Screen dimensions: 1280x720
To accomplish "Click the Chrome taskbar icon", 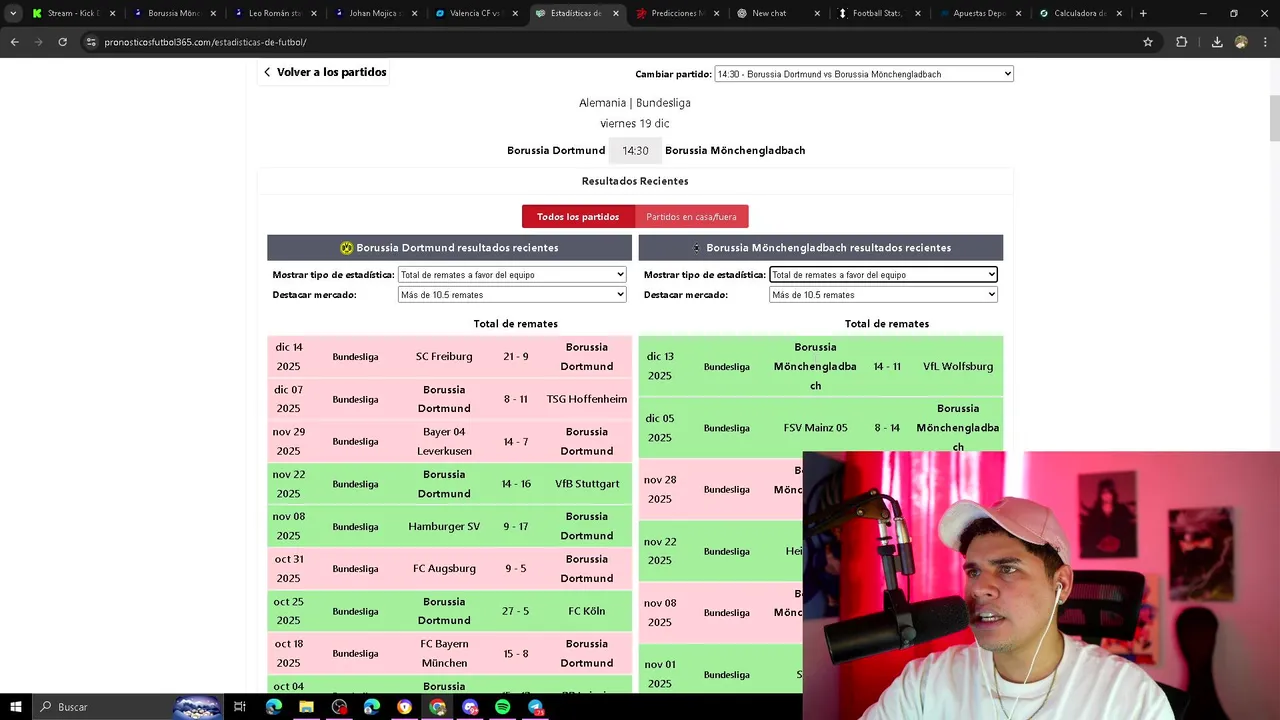I will click(437, 707).
